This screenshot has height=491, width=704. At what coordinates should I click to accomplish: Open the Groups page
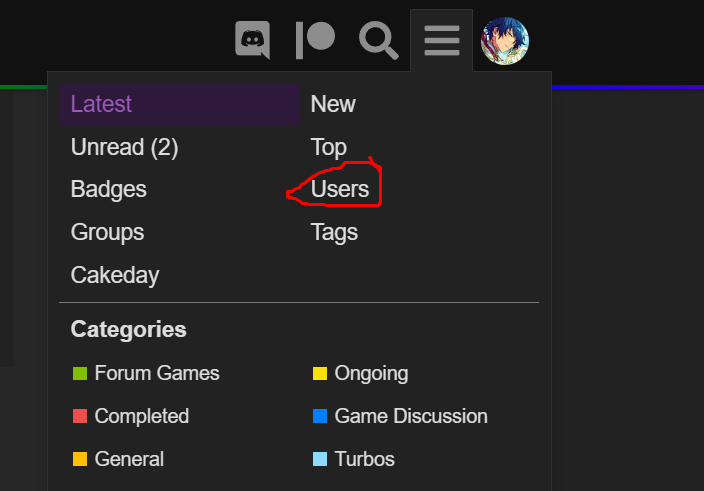107,232
